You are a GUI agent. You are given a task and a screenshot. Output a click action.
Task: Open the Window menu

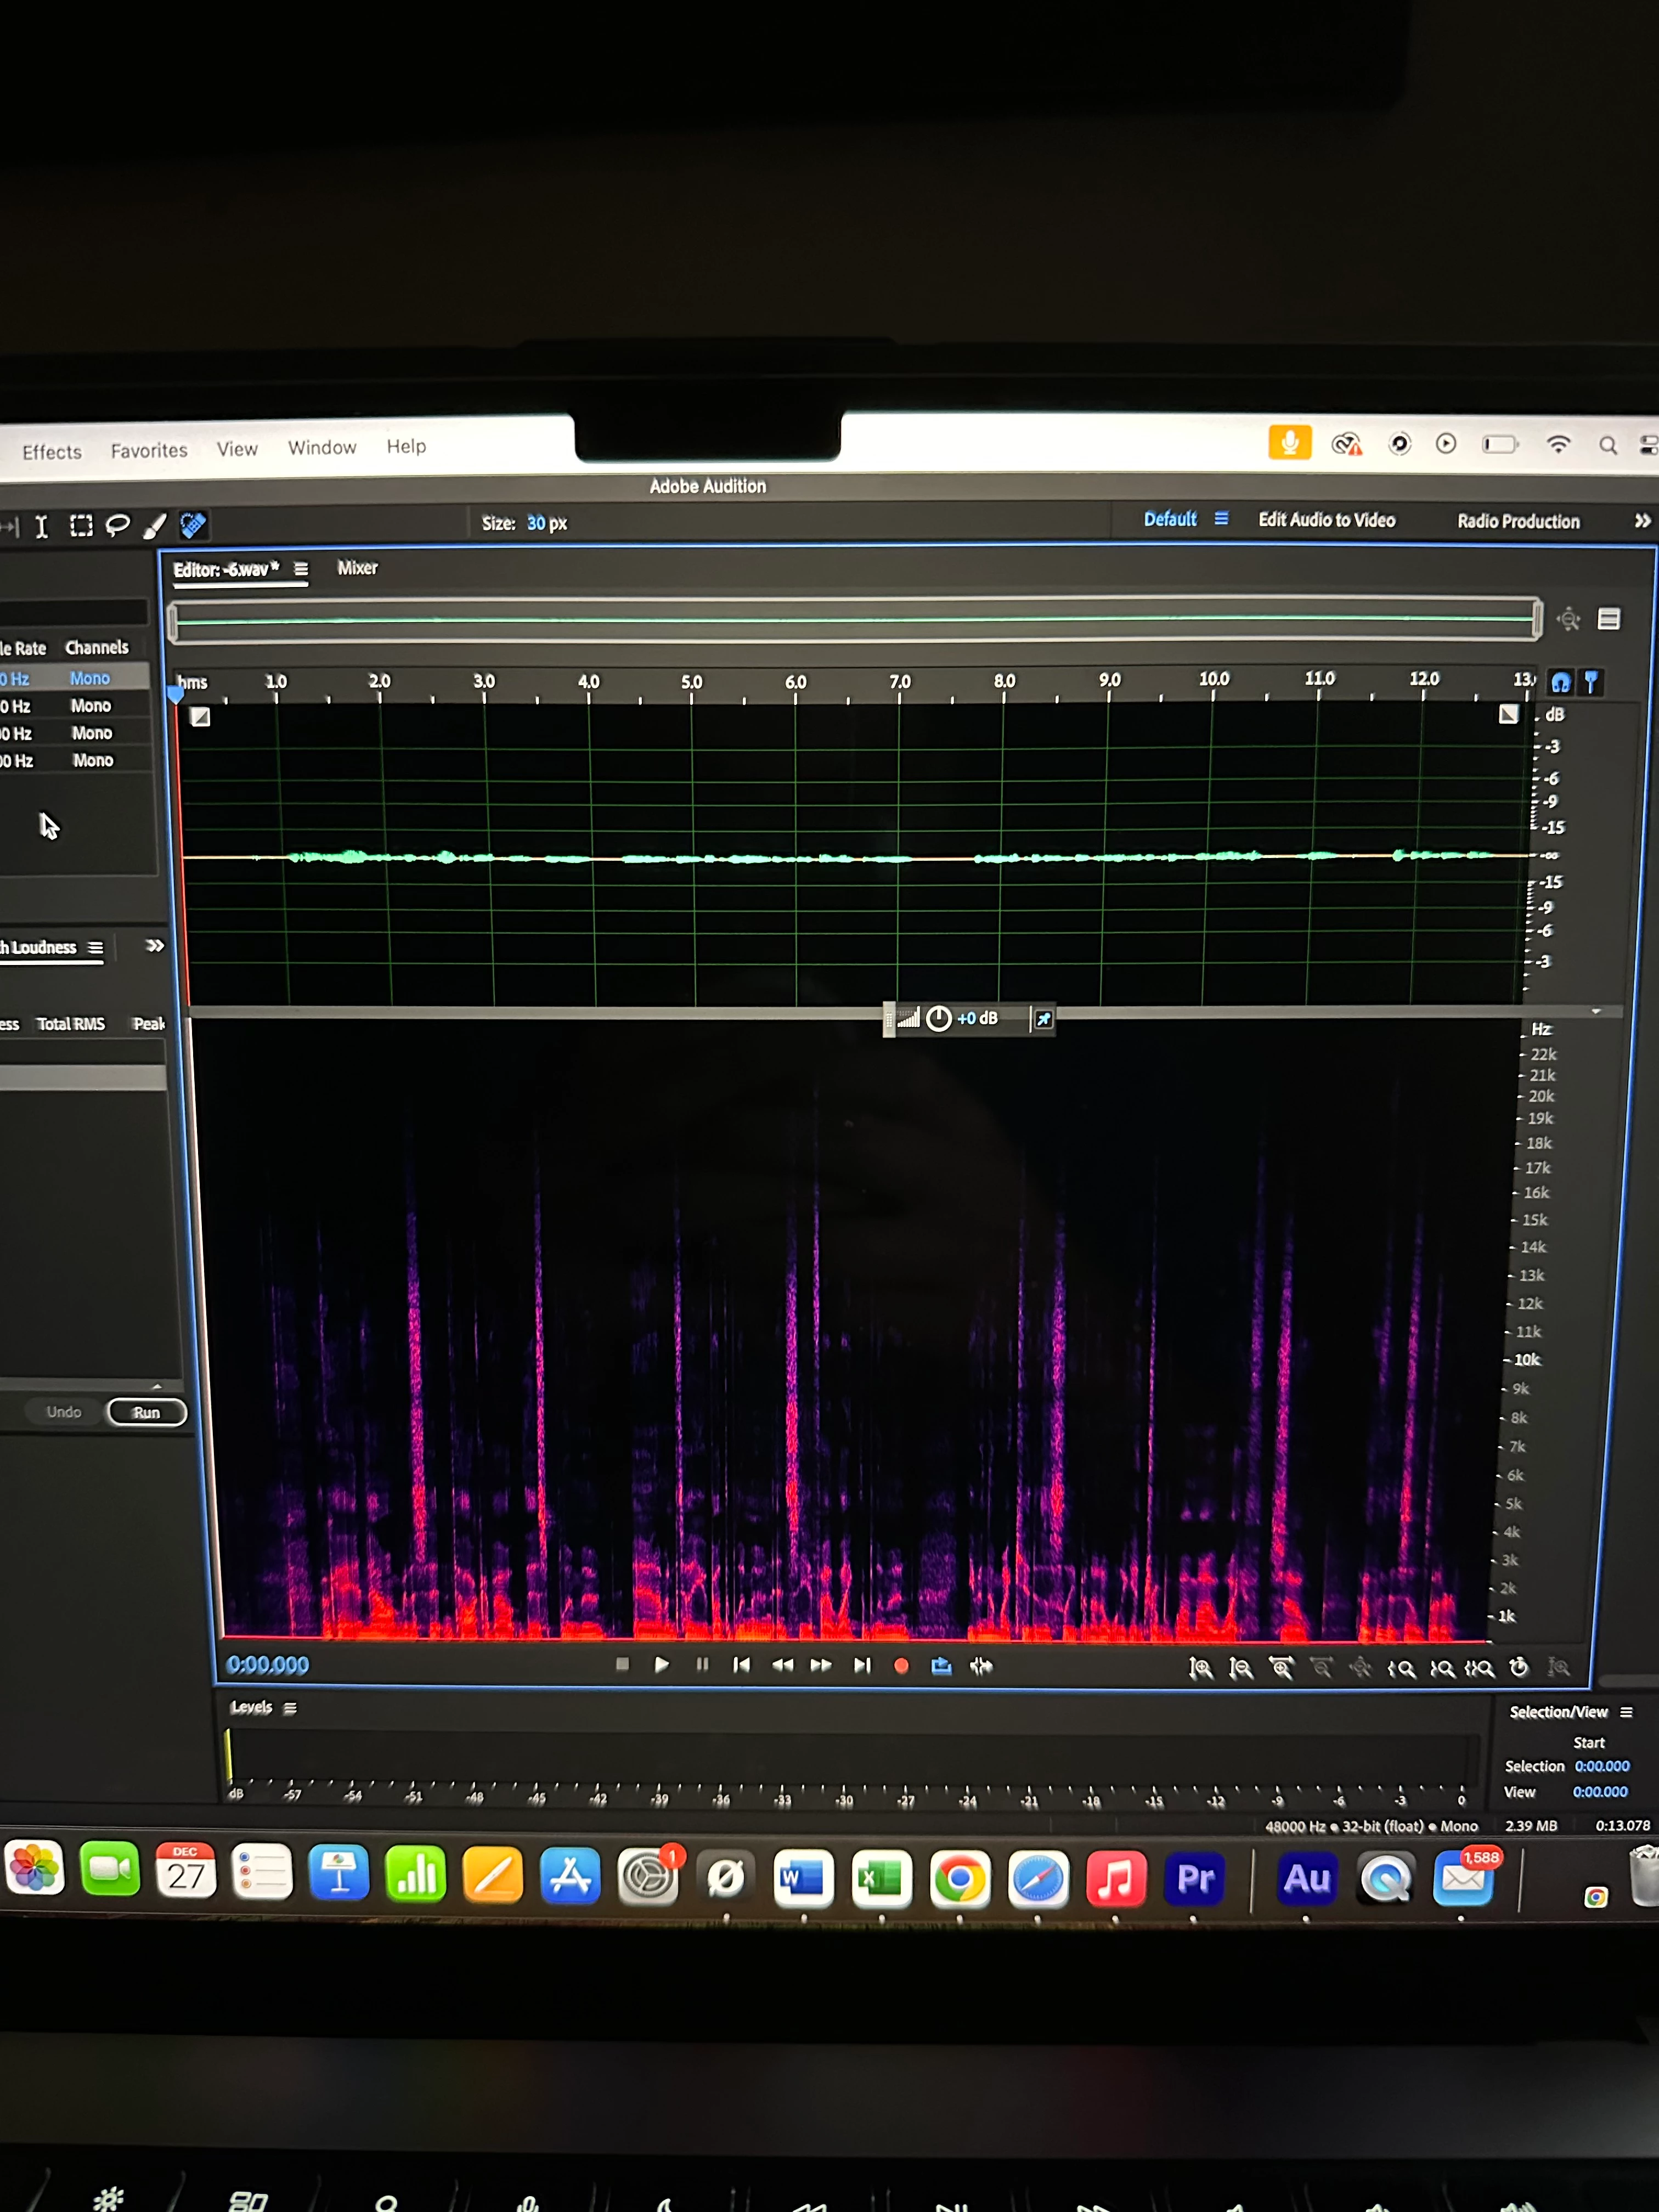(x=322, y=448)
